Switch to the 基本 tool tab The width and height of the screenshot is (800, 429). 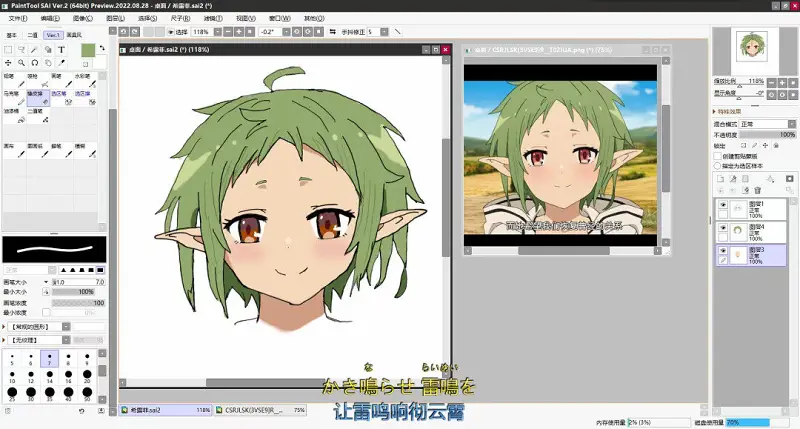tap(11, 35)
